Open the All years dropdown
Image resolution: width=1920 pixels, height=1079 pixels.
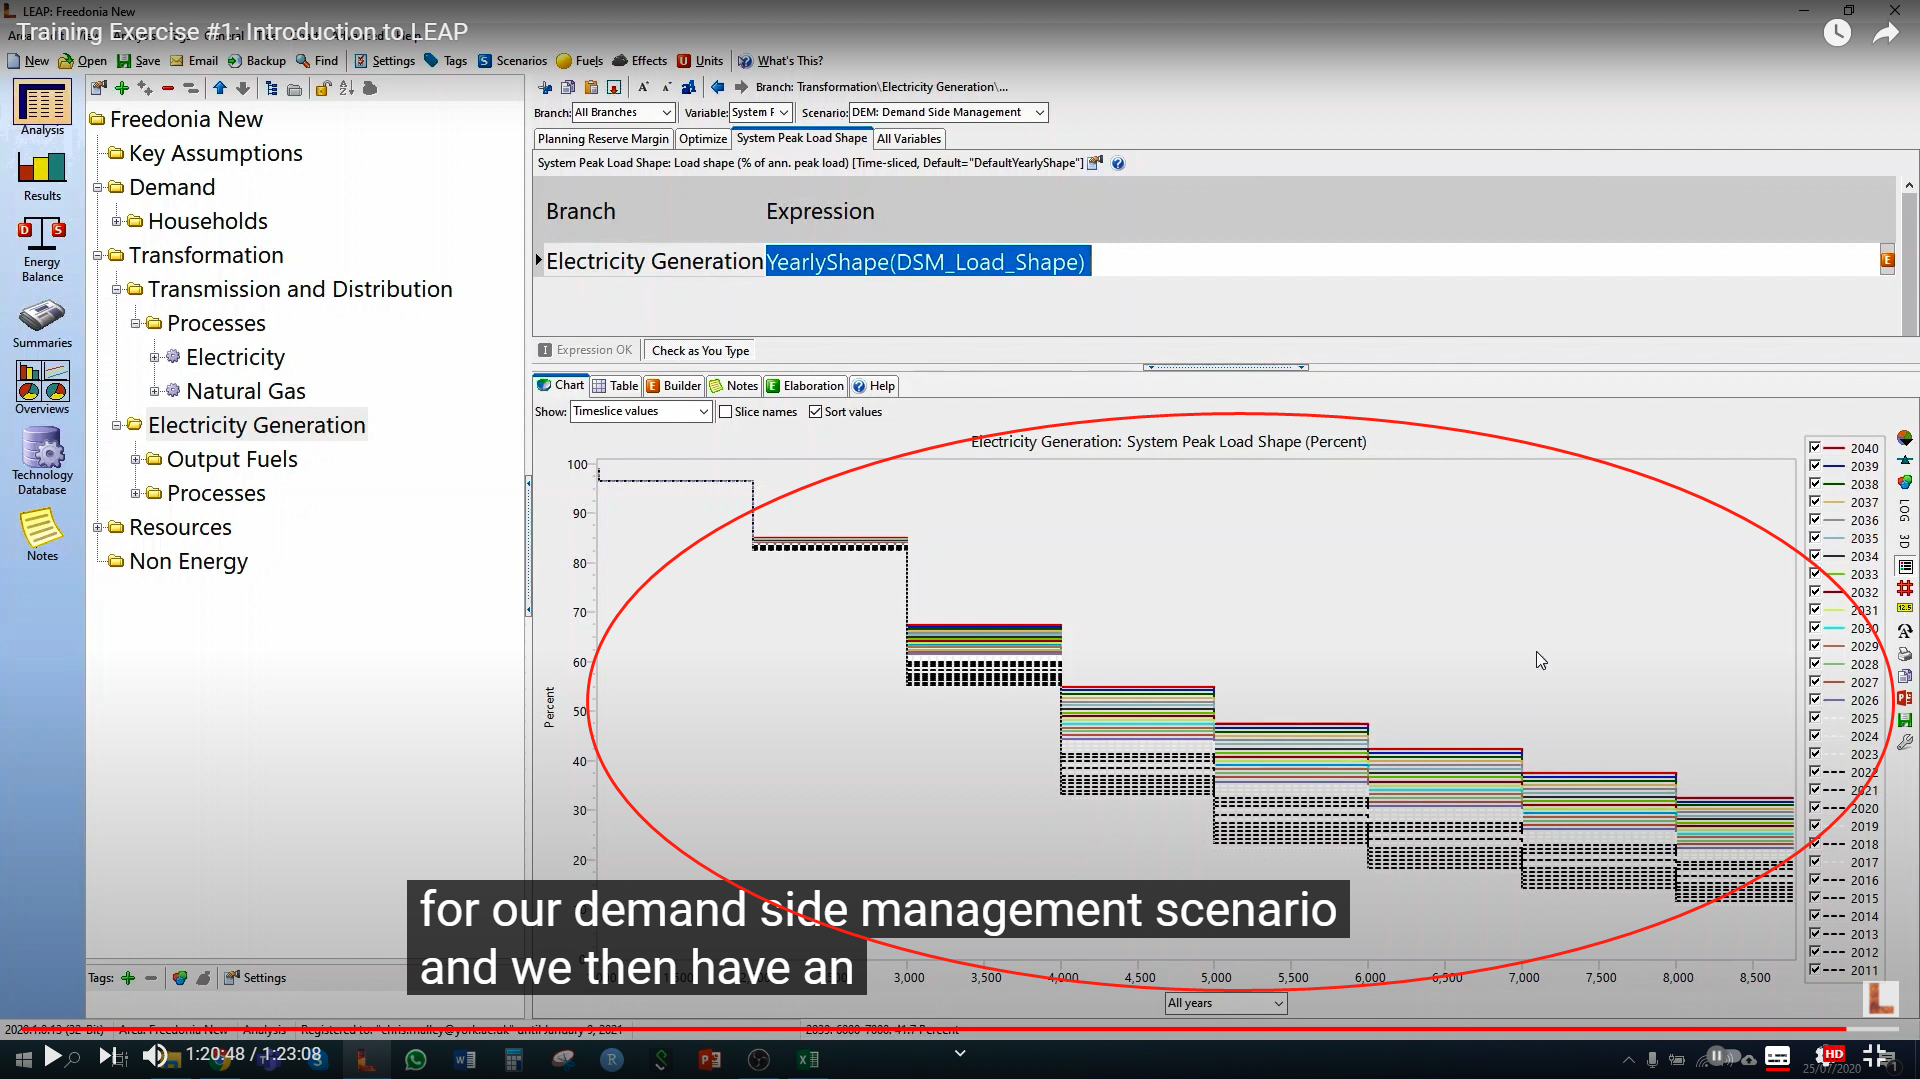pos(1225,1003)
